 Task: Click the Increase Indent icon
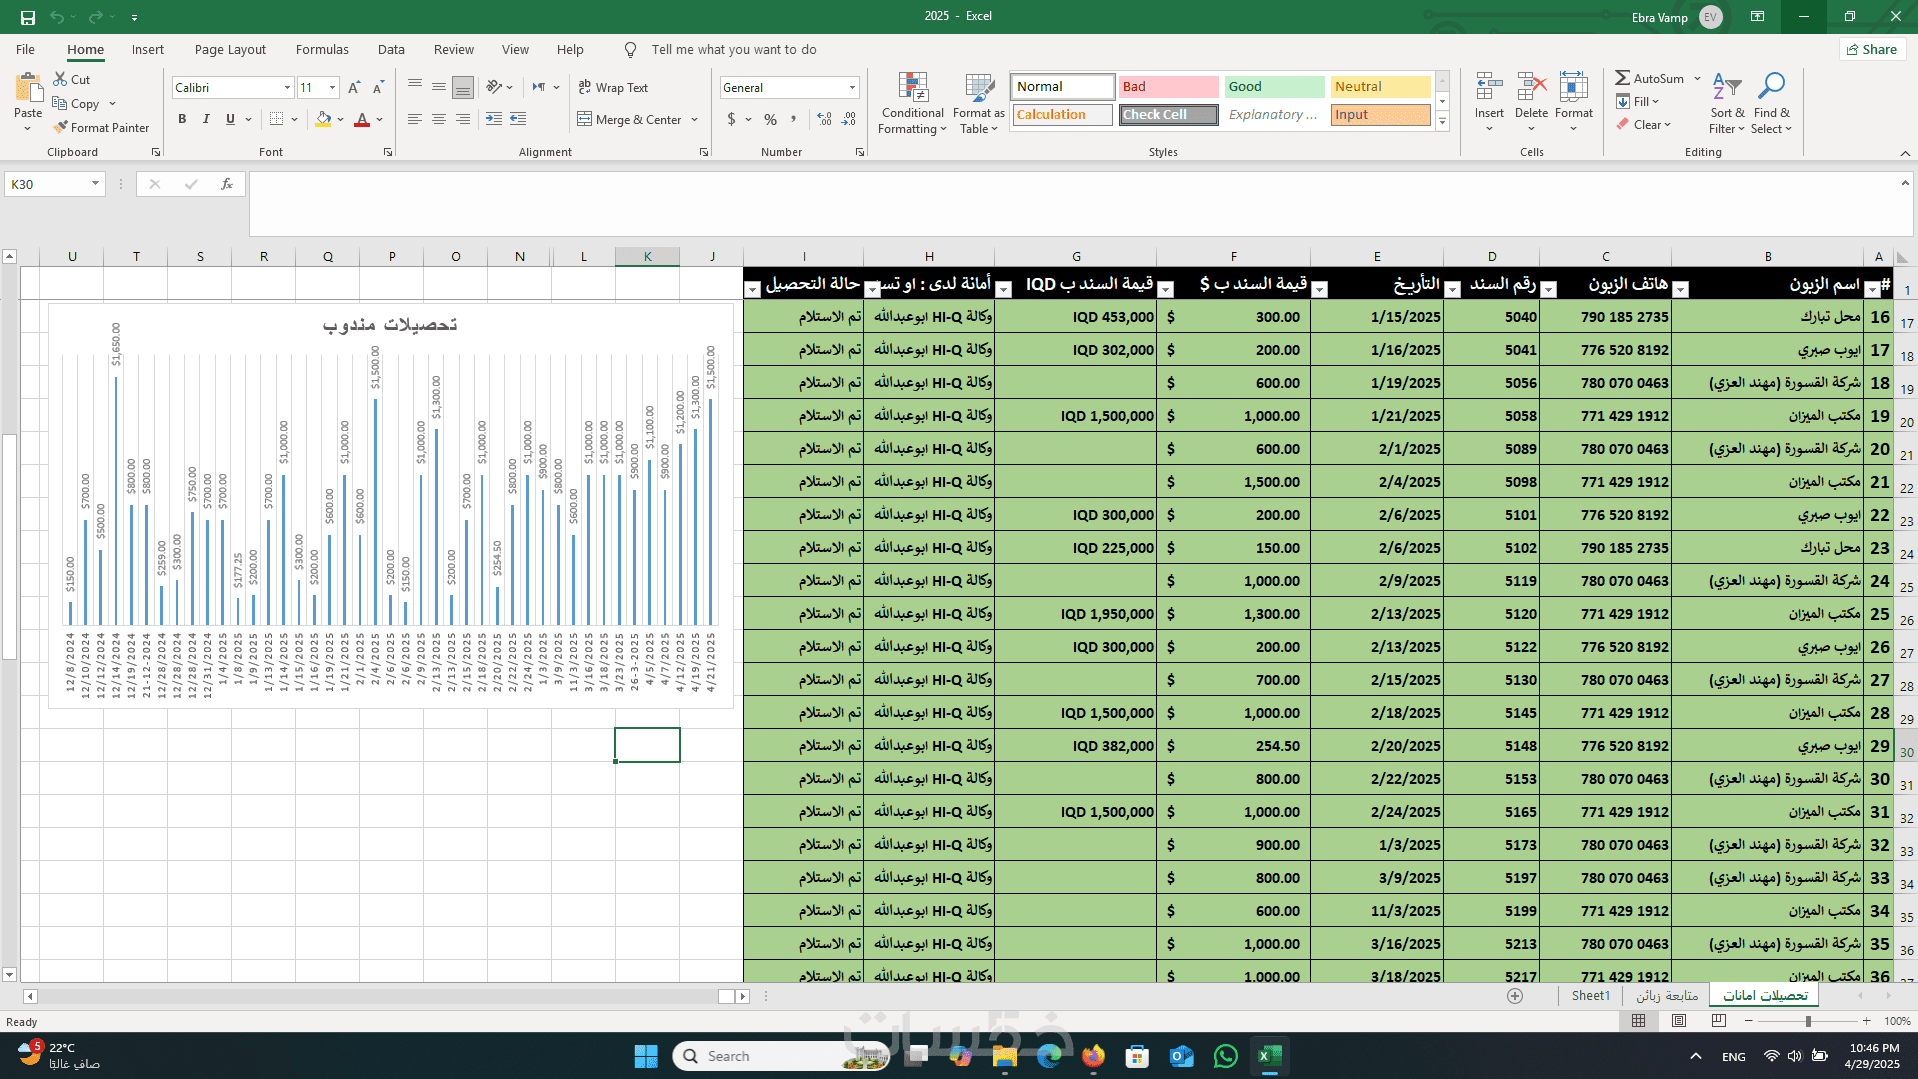[x=518, y=119]
